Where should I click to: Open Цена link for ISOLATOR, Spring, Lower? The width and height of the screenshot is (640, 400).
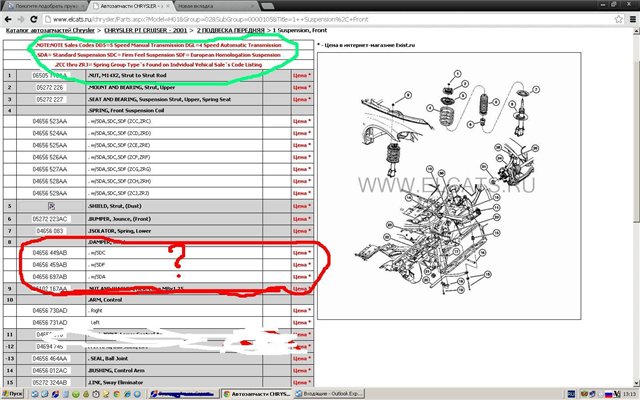coord(302,231)
